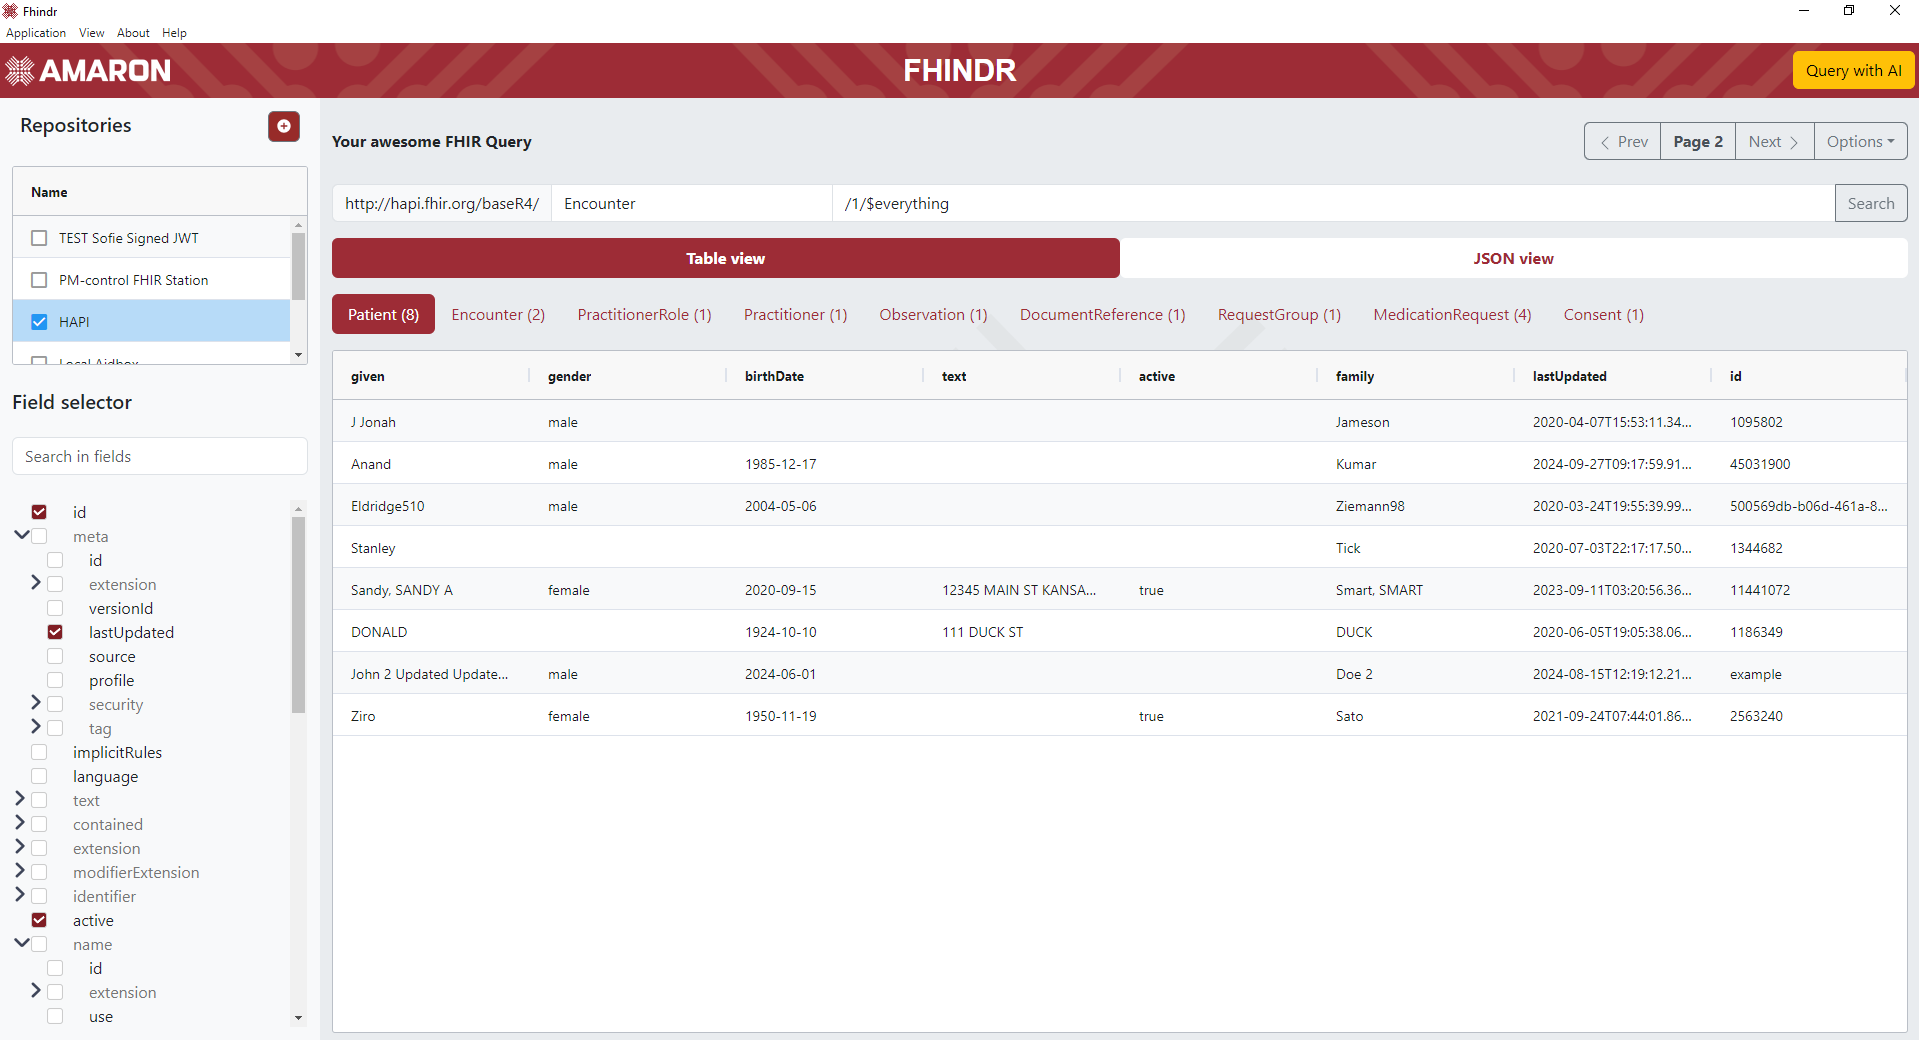The image size is (1919, 1040).
Task: Uncheck the top-level id field checkbox
Action: pyautogui.click(x=39, y=512)
